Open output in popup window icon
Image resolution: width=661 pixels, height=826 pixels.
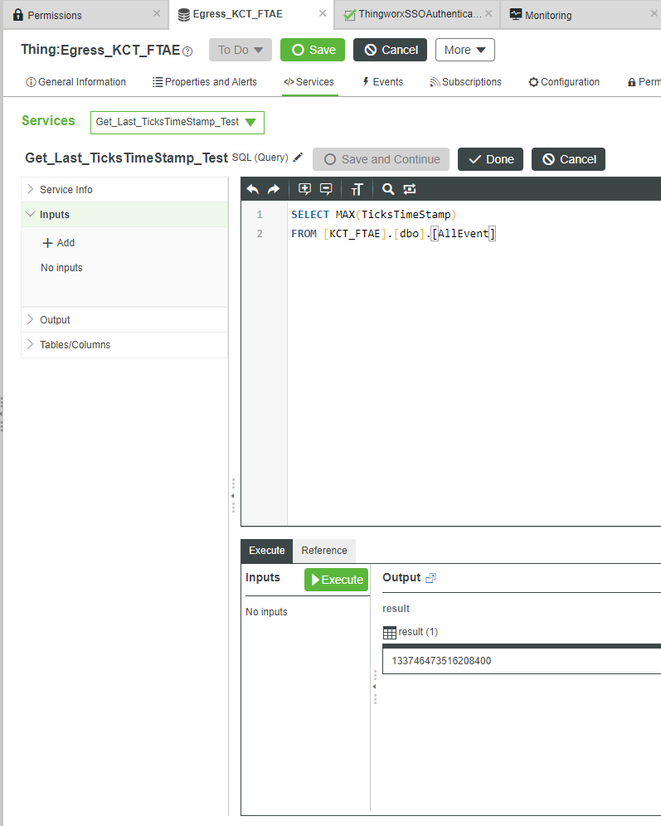point(431,578)
